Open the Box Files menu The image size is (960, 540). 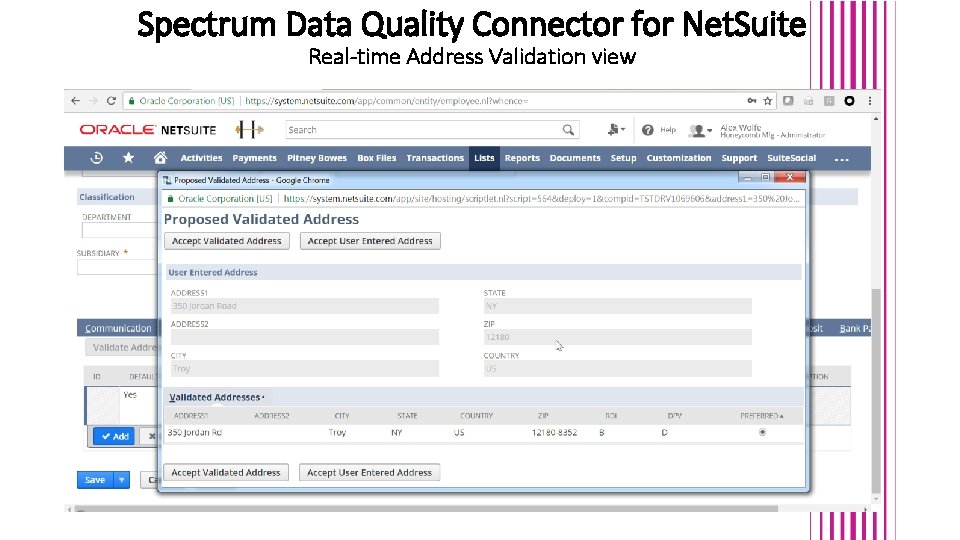click(377, 158)
